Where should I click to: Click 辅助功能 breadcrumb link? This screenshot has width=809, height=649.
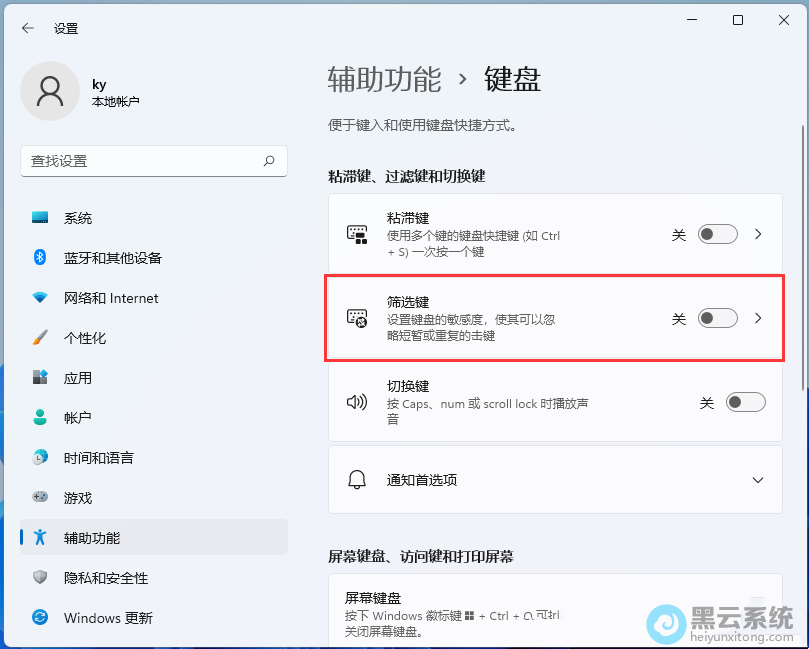[x=384, y=80]
